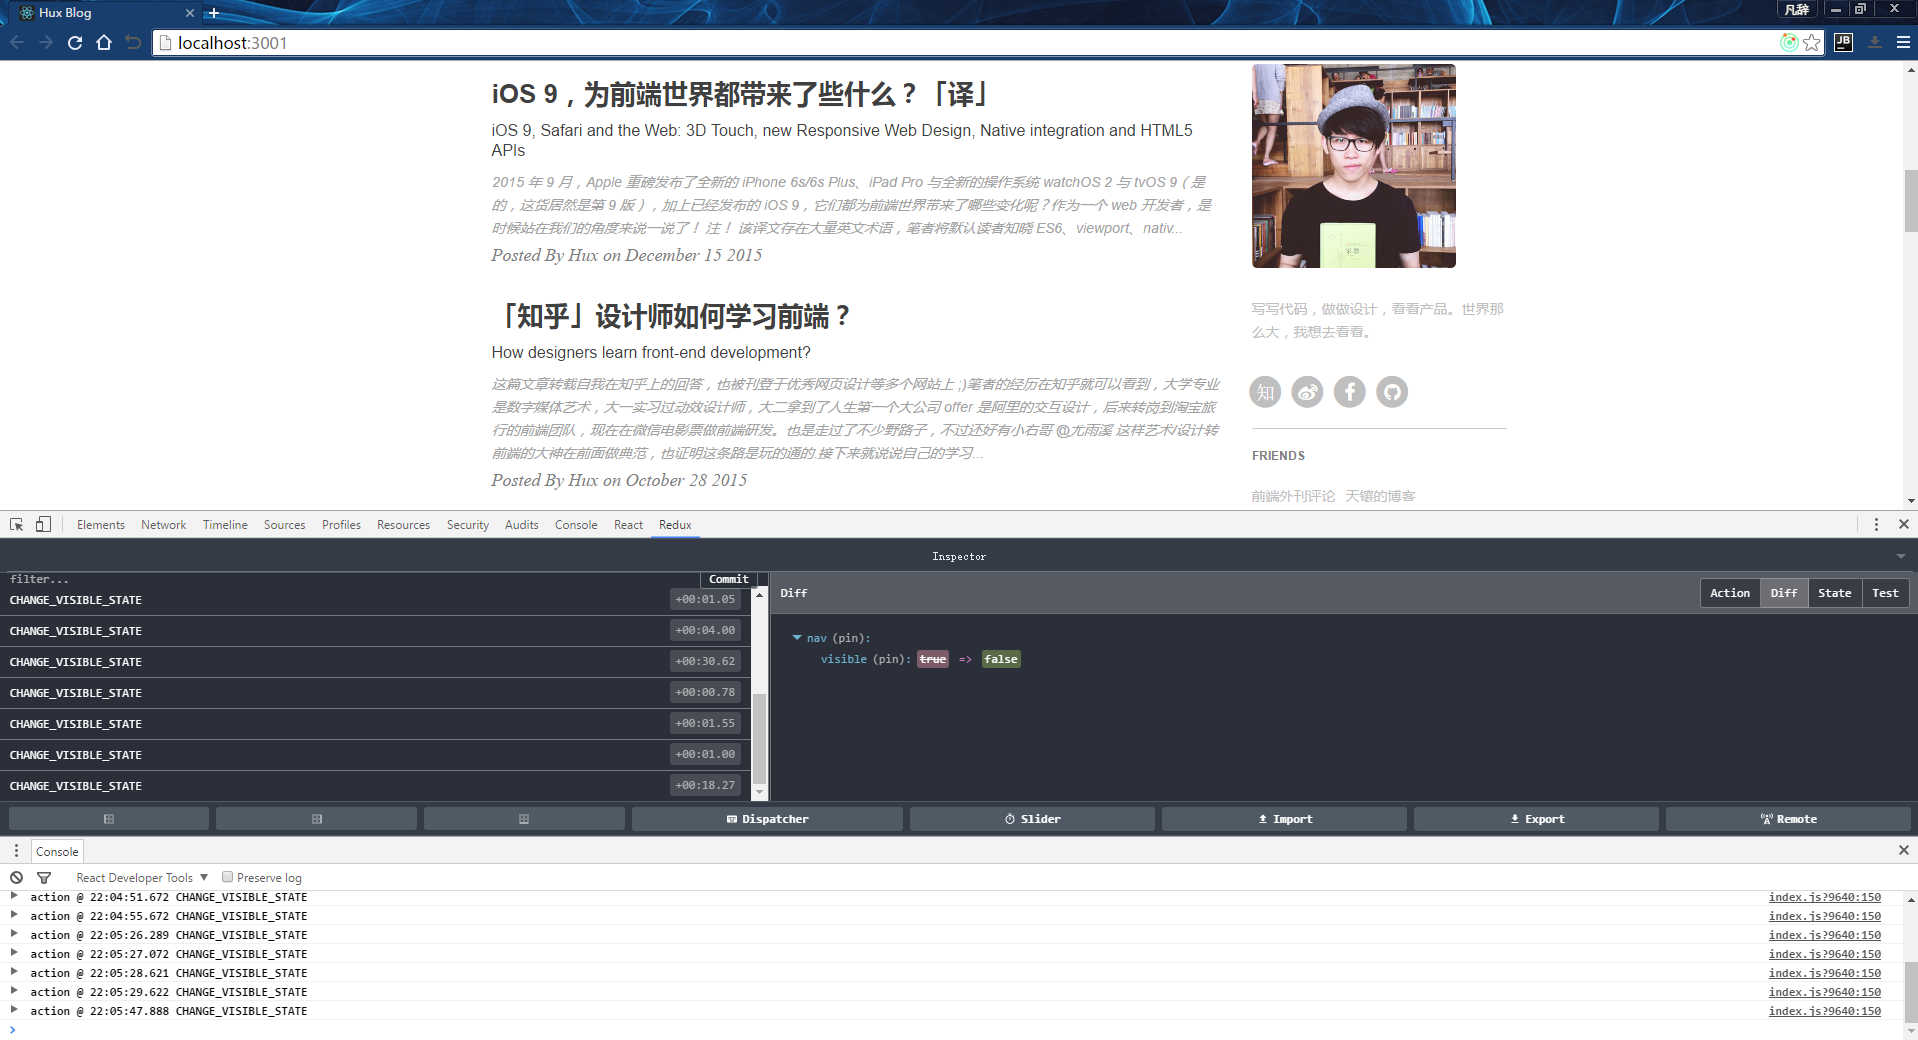
Task: Expand the console entry logged at 22:05:27.072
Action: [14, 953]
